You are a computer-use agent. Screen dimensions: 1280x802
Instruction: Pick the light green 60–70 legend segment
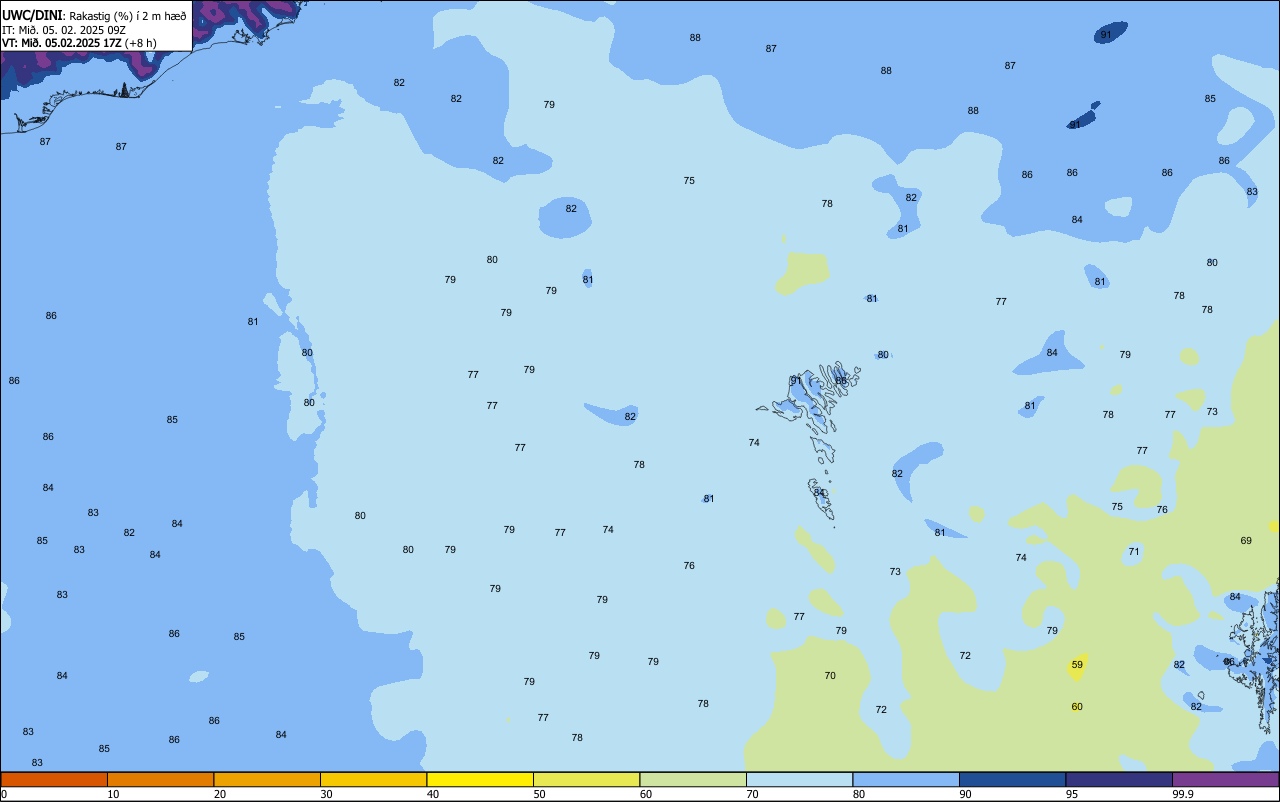(693, 779)
